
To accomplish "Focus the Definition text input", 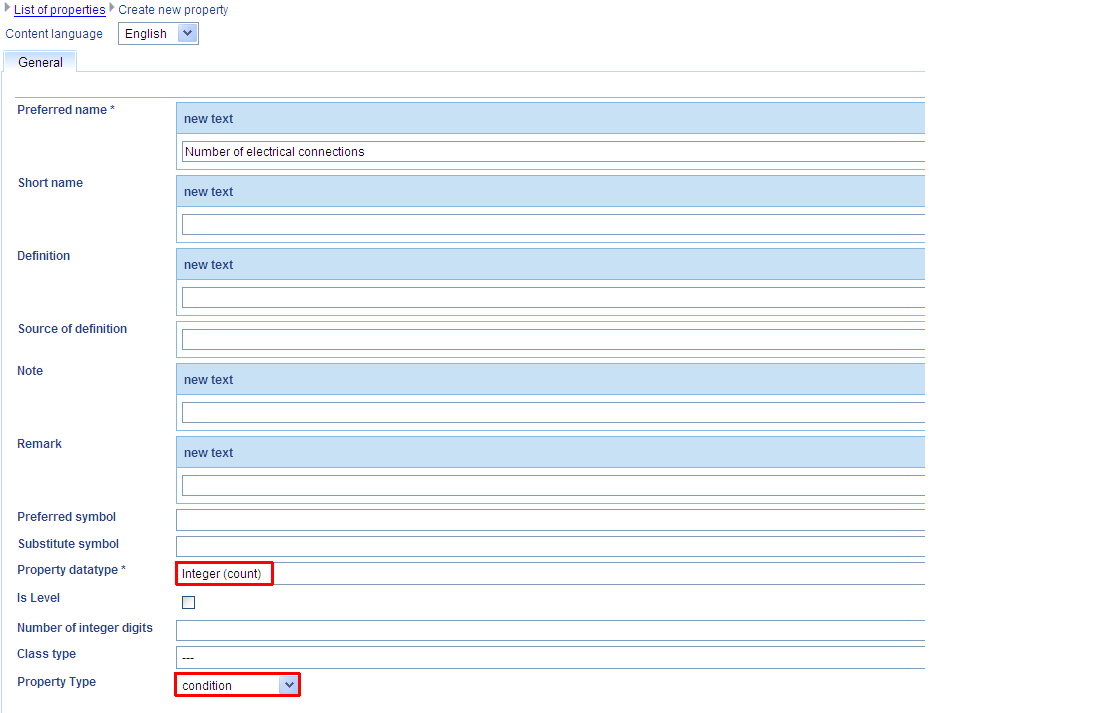I will [x=552, y=298].
